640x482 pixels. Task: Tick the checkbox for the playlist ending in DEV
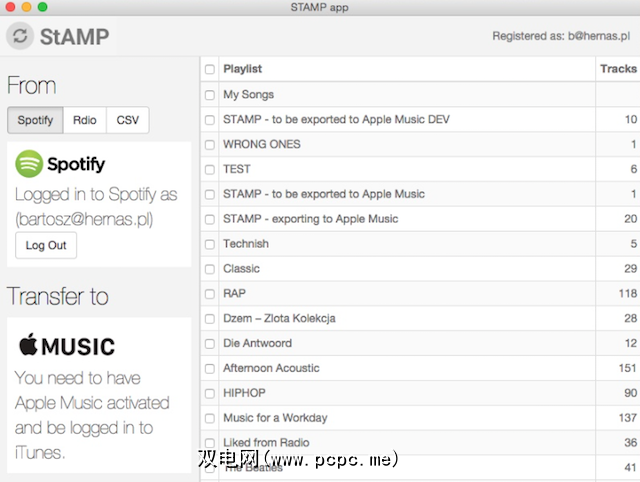pos(210,120)
